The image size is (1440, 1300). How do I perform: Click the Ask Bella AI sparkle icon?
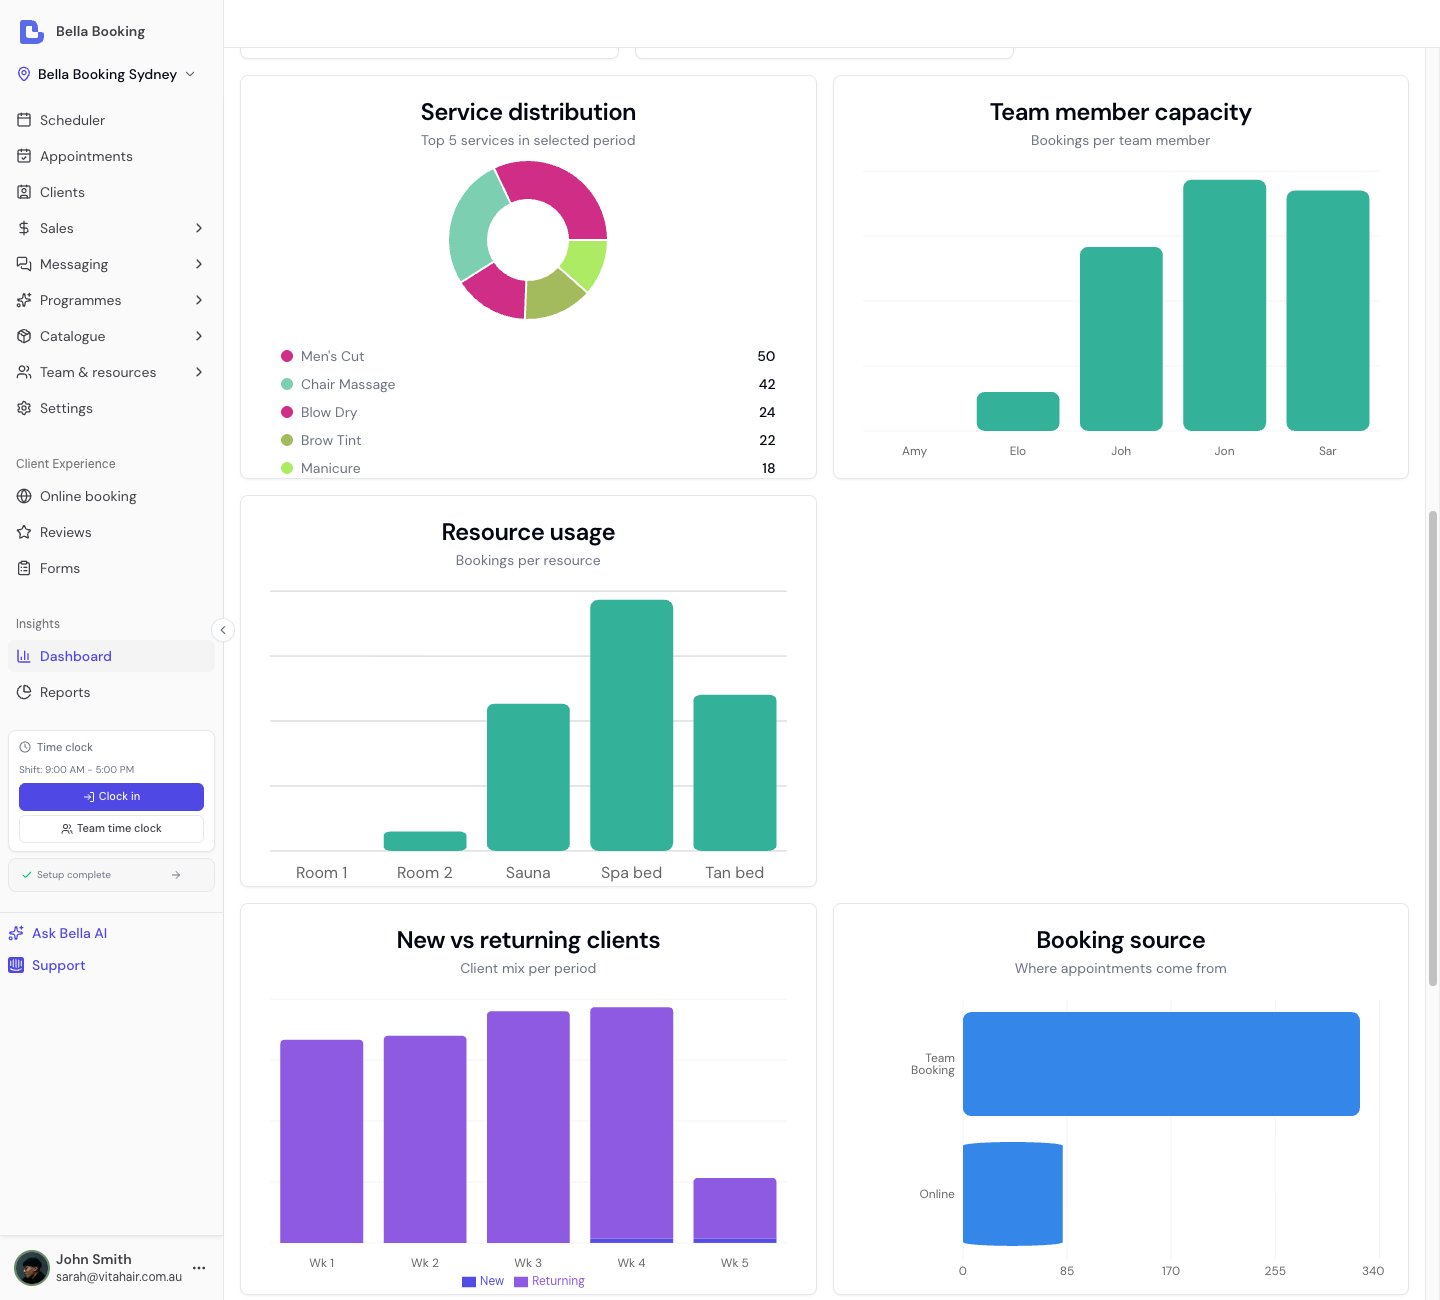click(16, 933)
